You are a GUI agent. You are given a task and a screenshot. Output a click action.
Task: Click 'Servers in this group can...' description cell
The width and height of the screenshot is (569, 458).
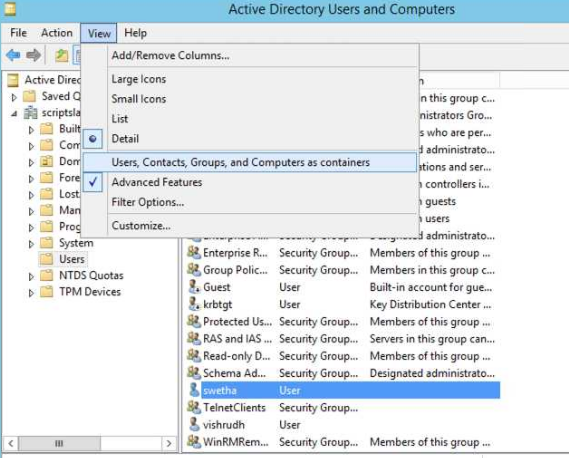tap(432, 339)
